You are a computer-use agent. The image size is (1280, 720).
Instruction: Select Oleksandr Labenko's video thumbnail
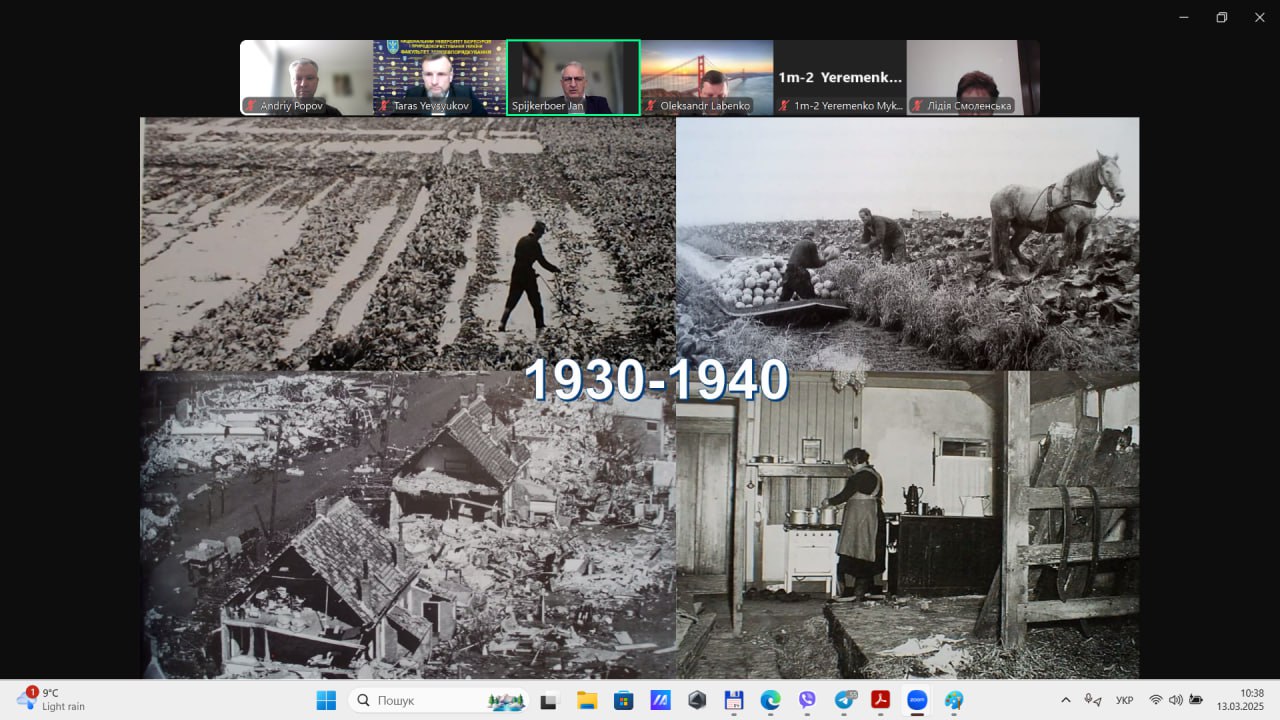pyautogui.click(x=706, y=78)
